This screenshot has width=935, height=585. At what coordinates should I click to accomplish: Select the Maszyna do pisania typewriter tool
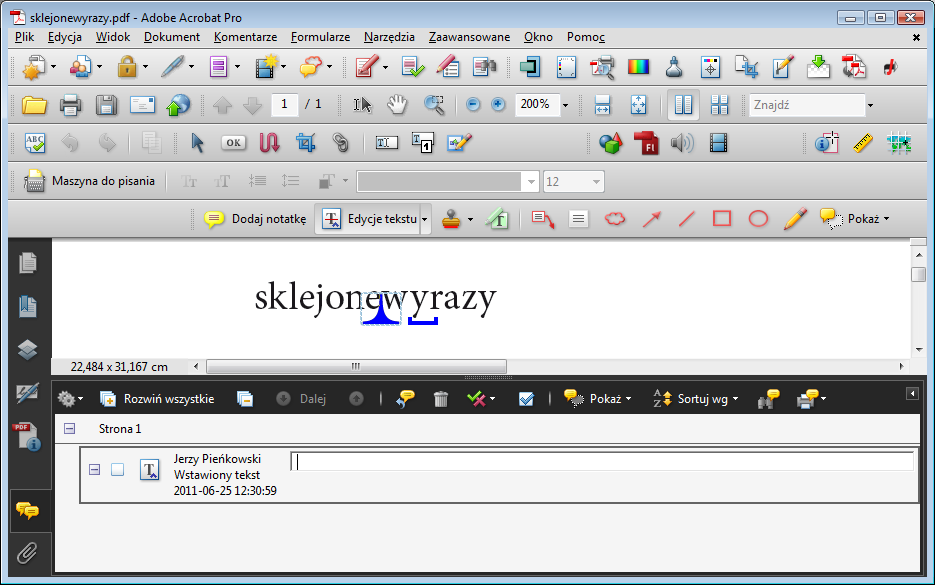[90, 181]
